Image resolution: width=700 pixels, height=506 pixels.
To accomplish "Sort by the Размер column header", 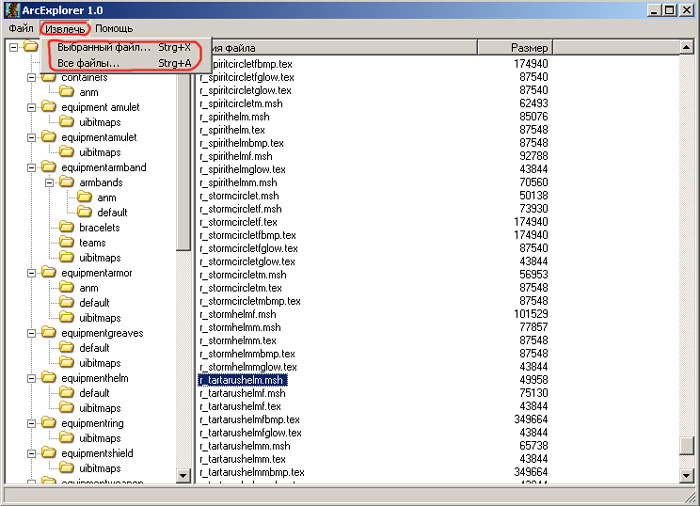I will coord(515,47).
